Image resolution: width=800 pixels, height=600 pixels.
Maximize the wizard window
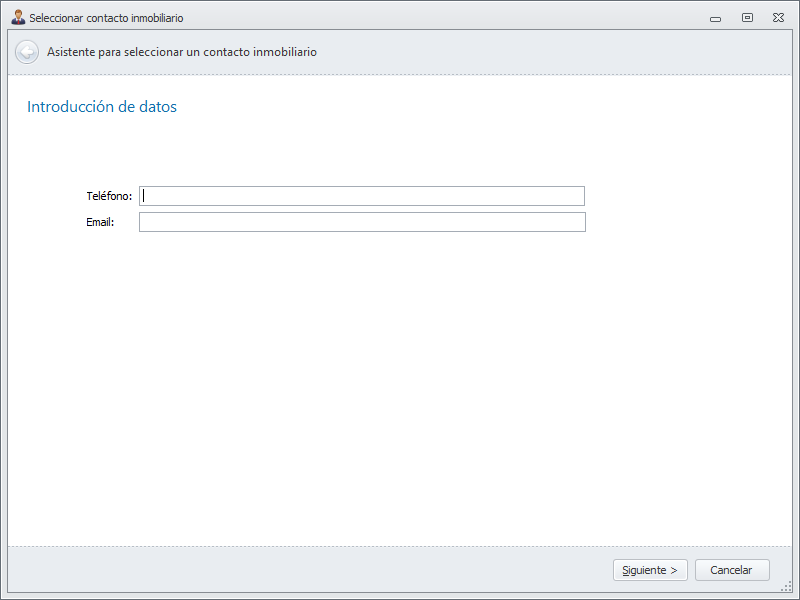click(747, 18)
